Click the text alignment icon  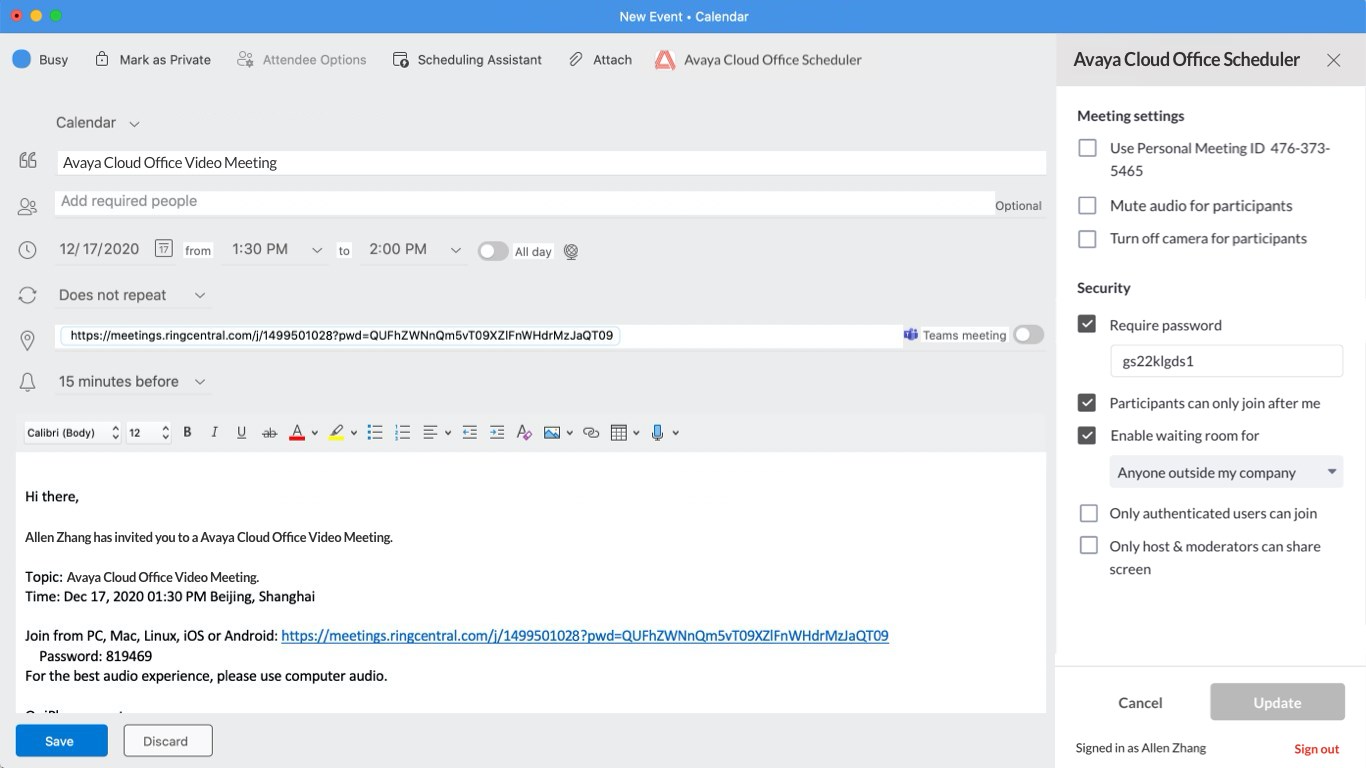[430, 432]
